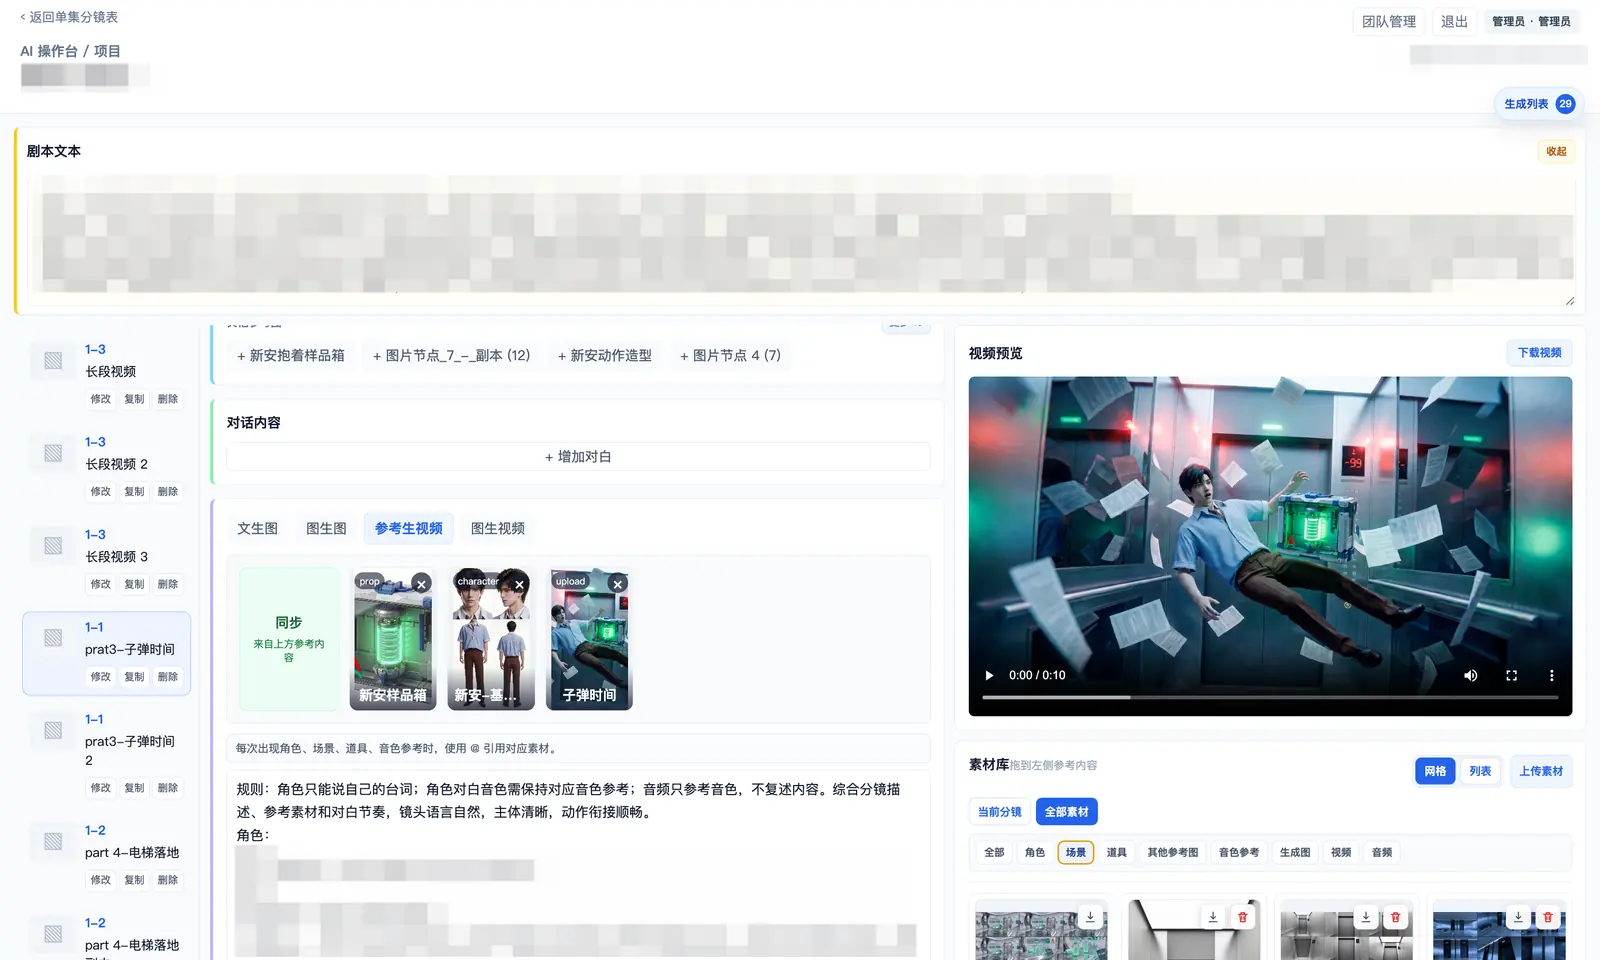Go back via 返回单集分镜表

click(69, 17)
